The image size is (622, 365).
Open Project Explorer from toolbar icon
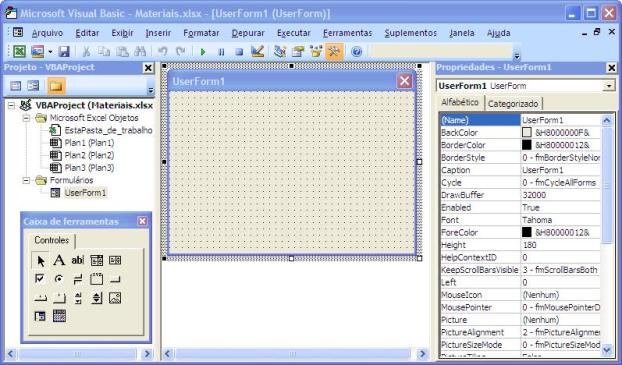coord(280,51)
